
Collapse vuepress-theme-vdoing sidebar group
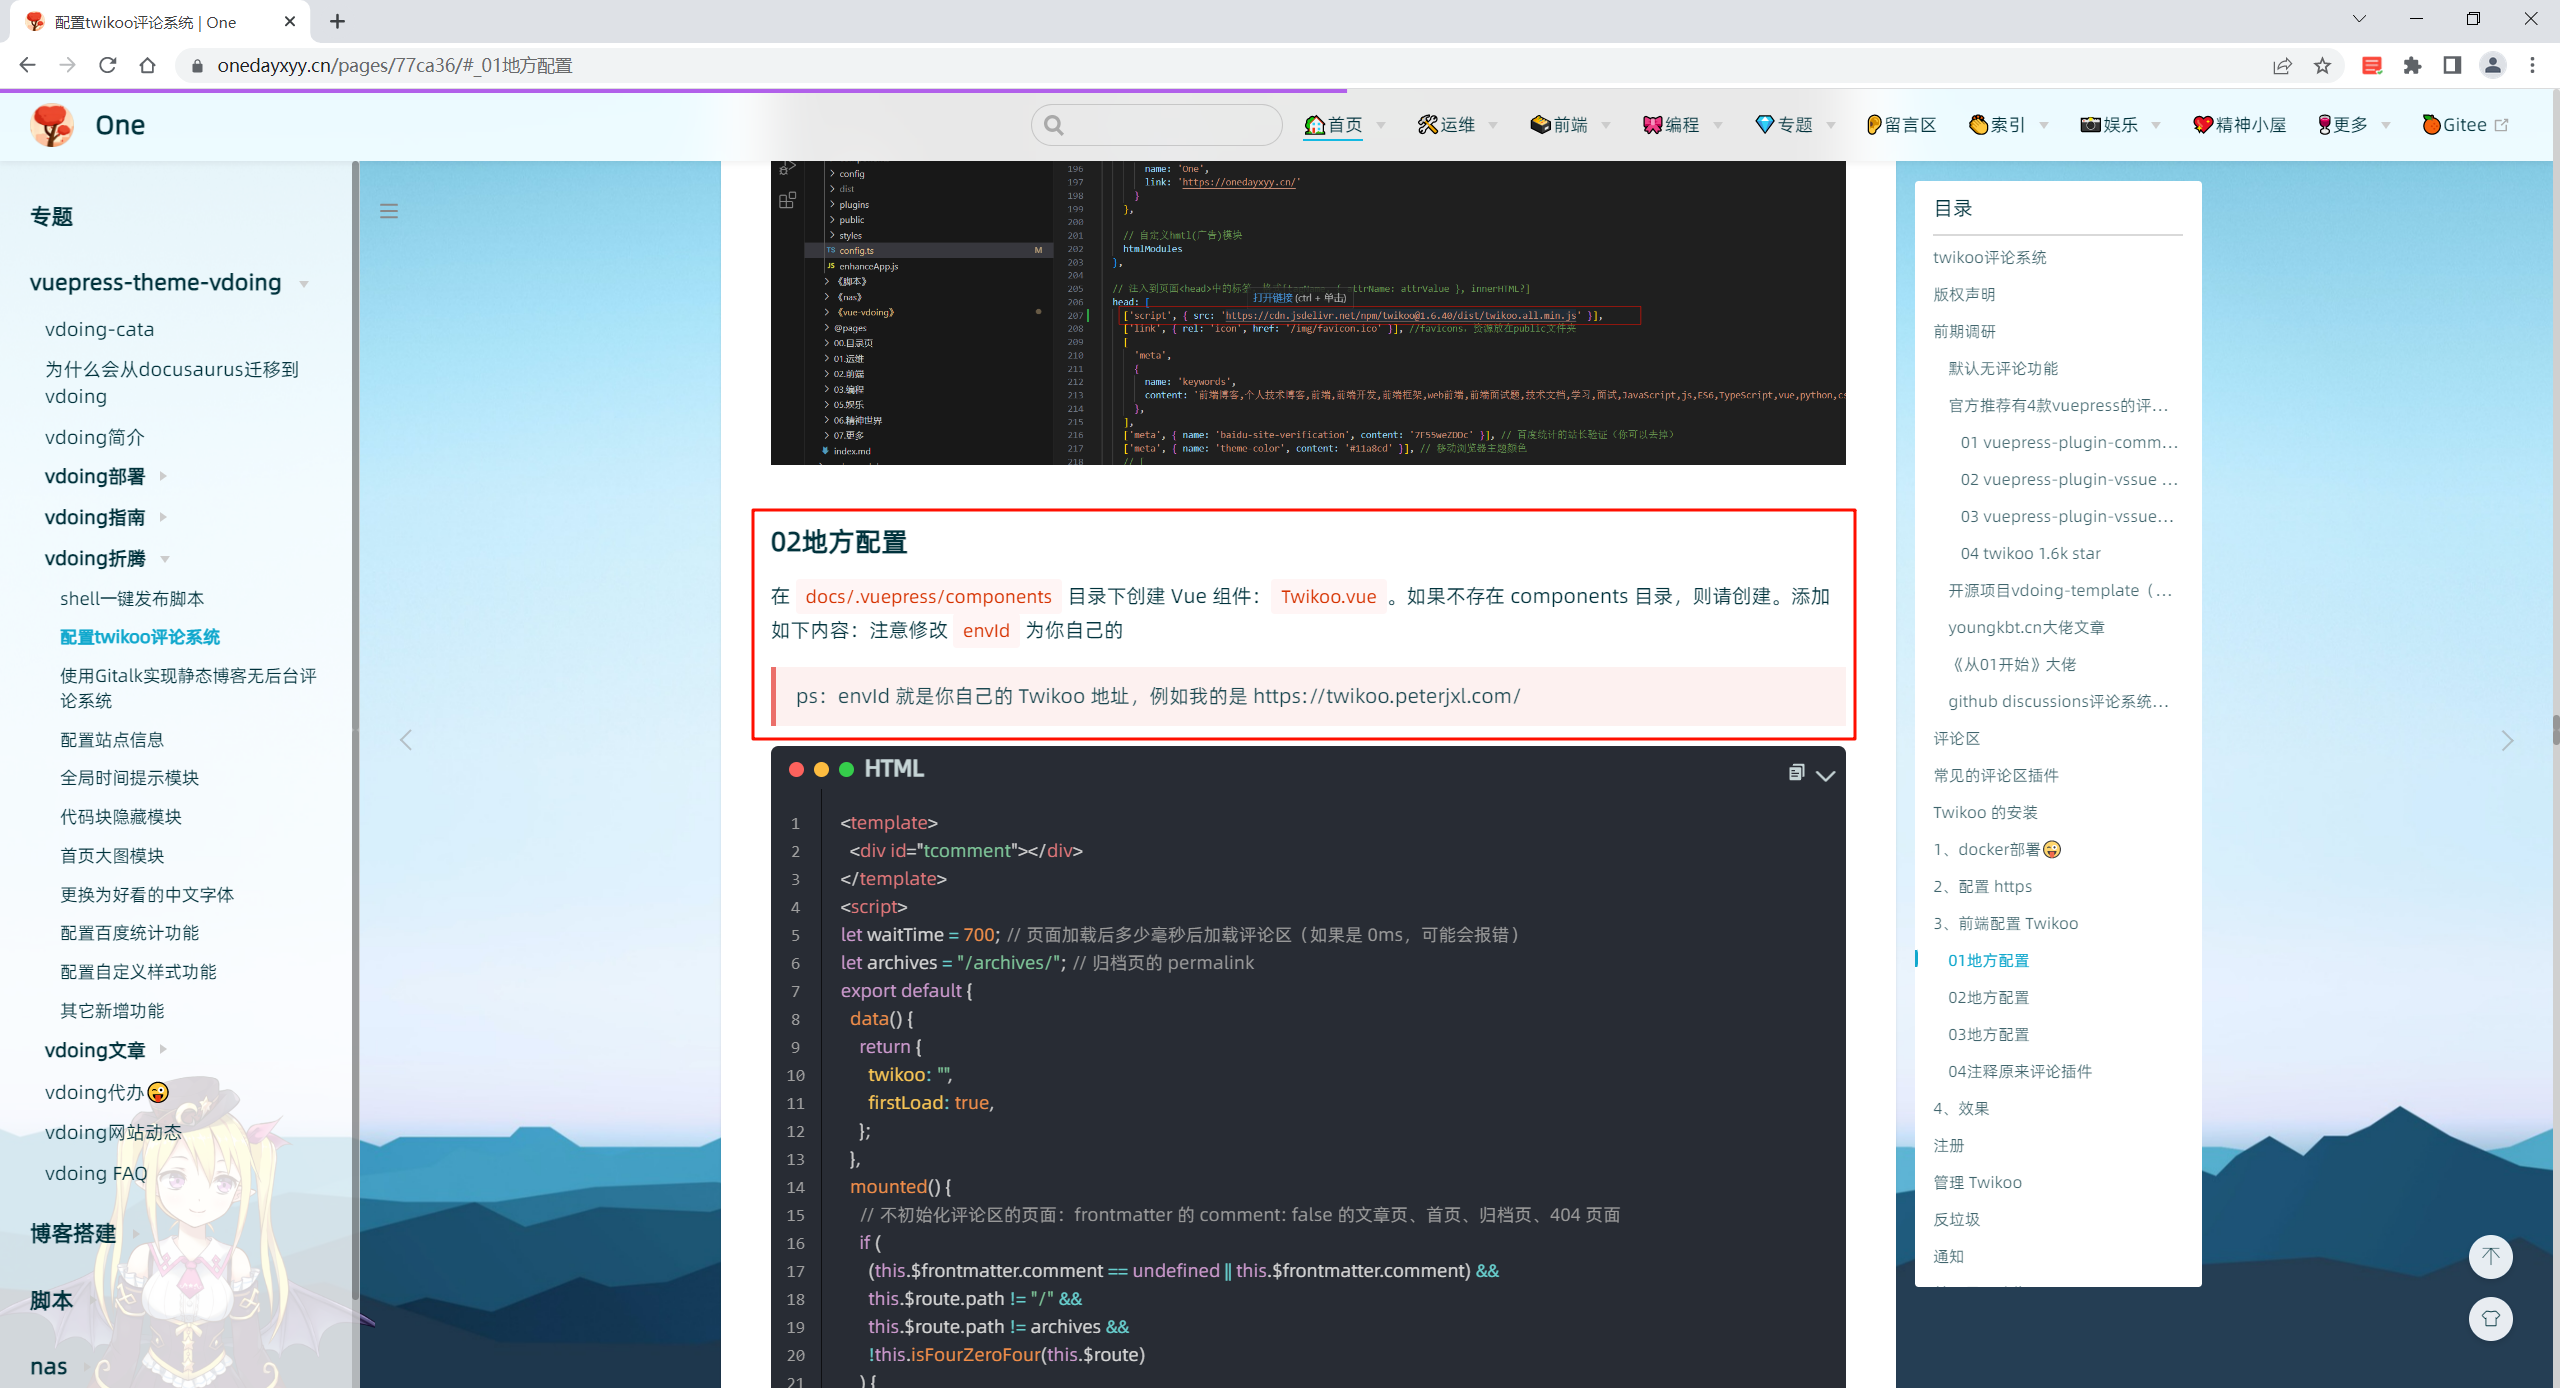(x=170, y=283)
